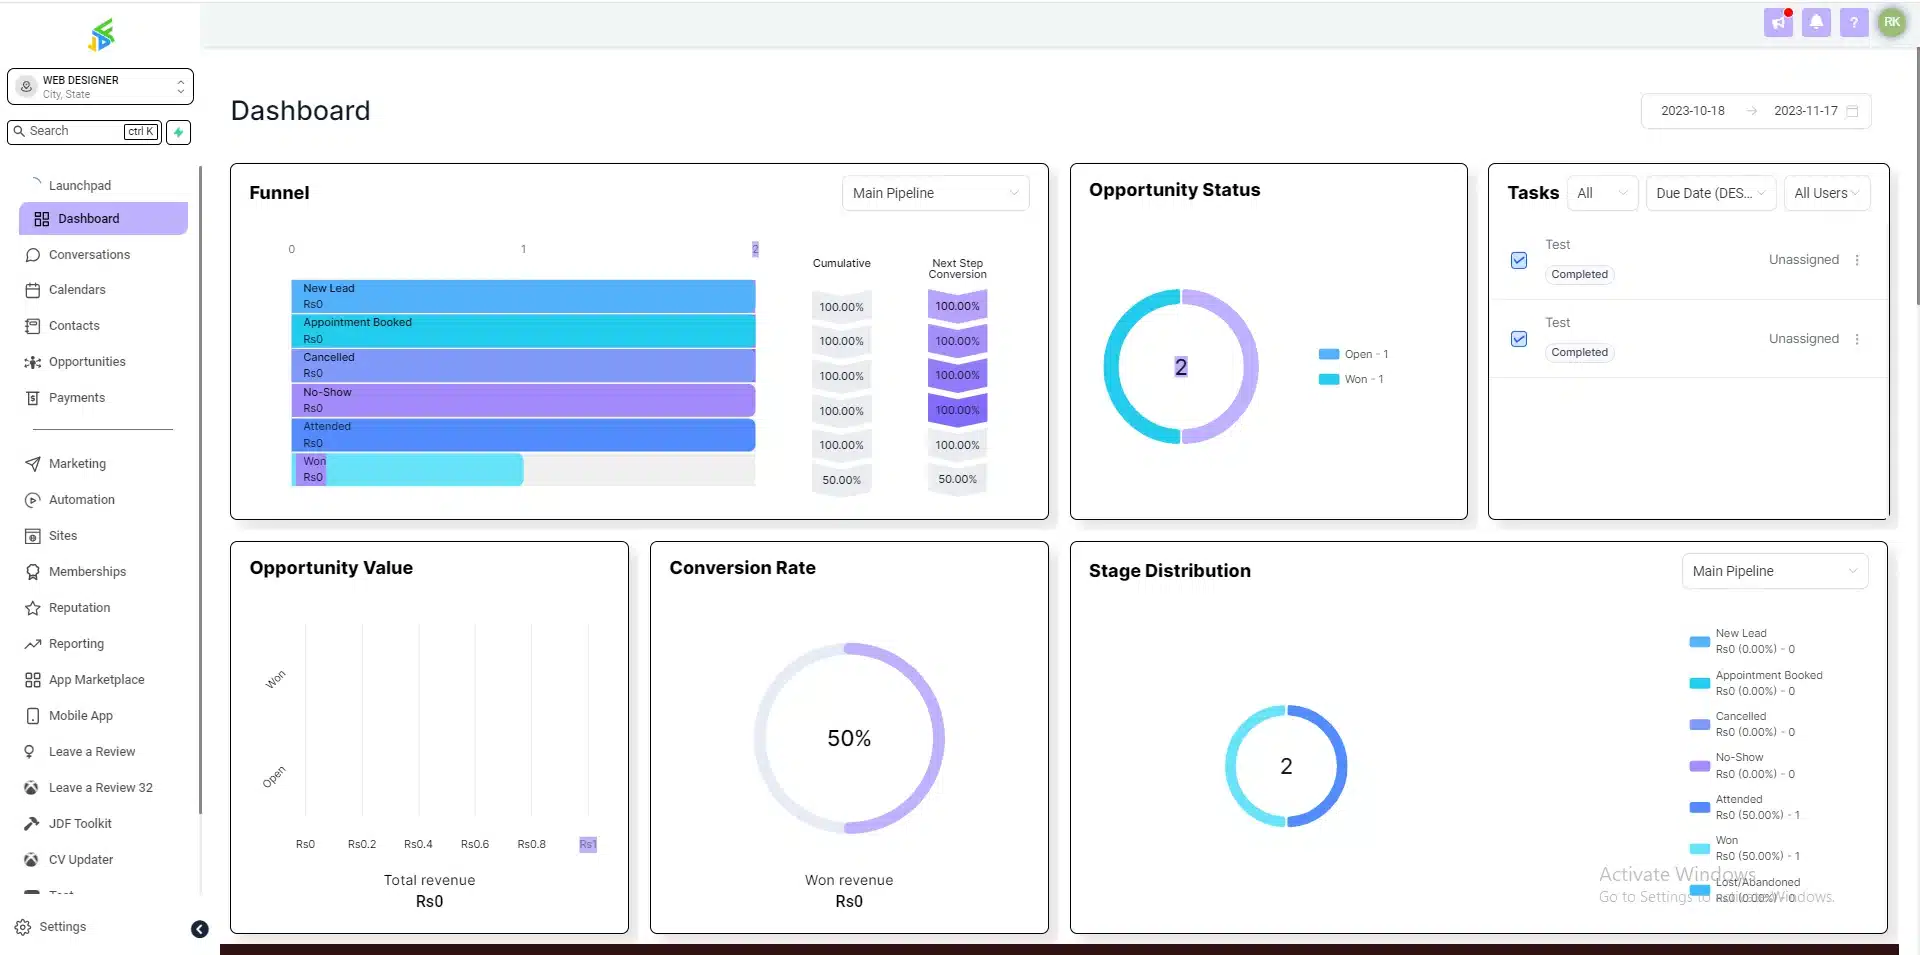Go to Conversations in the sidebar
This screenshot has width=1920, height=955.
tap(89, 255)
